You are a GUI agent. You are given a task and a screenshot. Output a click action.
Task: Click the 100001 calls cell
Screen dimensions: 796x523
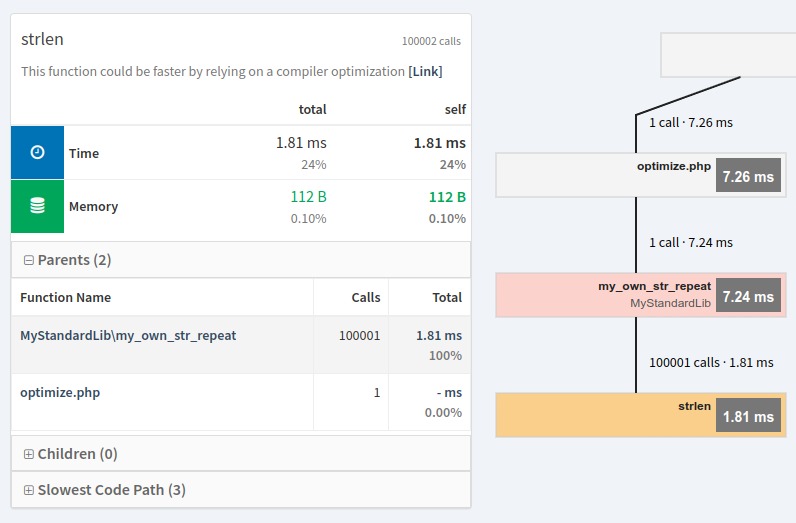coord(359,336)
